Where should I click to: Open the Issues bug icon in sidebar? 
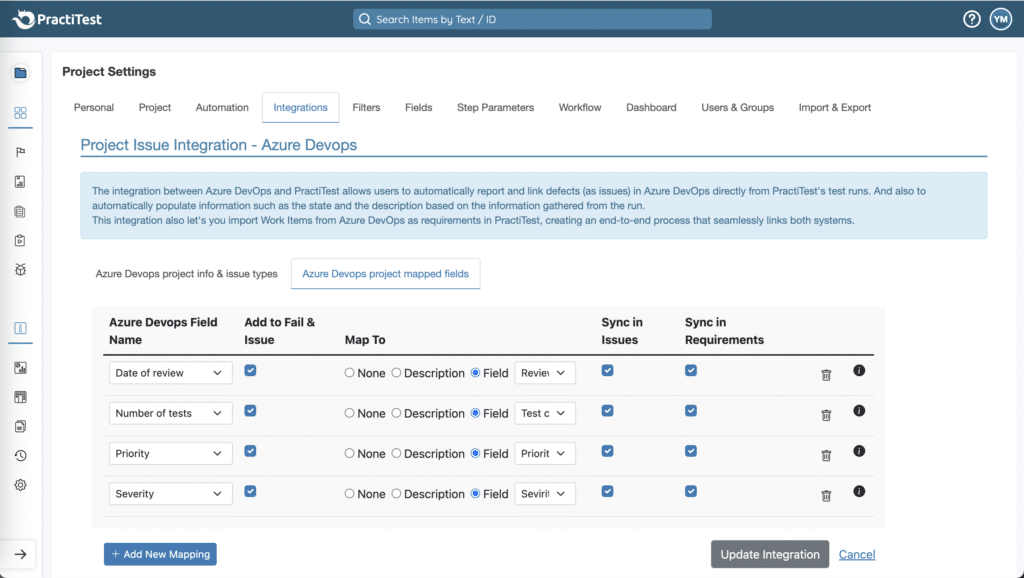pyautogui.click(x=20, y=269)
